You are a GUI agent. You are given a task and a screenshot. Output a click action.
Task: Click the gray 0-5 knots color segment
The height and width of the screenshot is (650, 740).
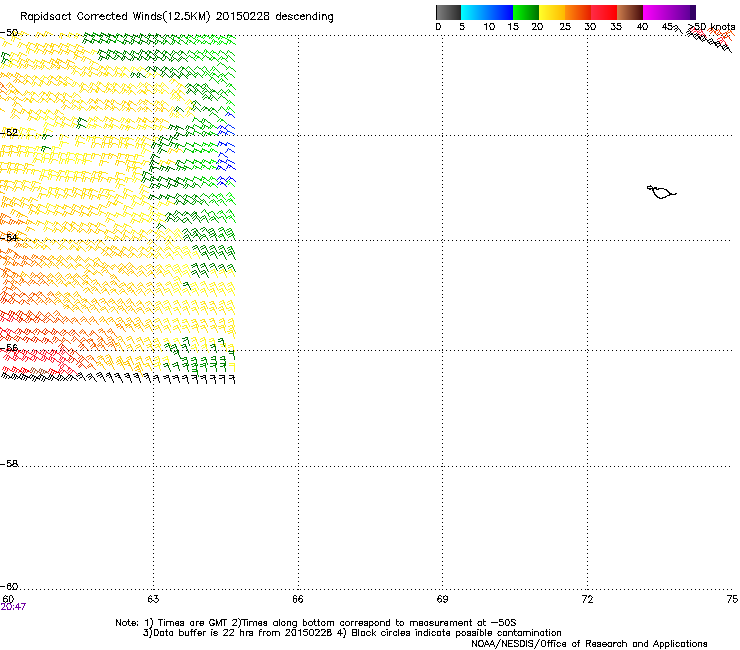(448, 12)
